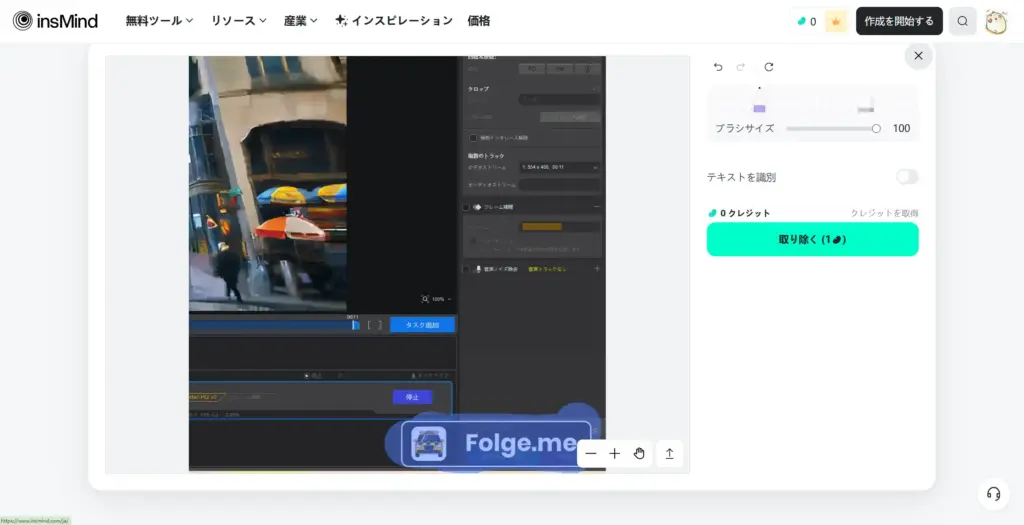
Task: Open the インスピレーション page
Action: pos(394,21)
